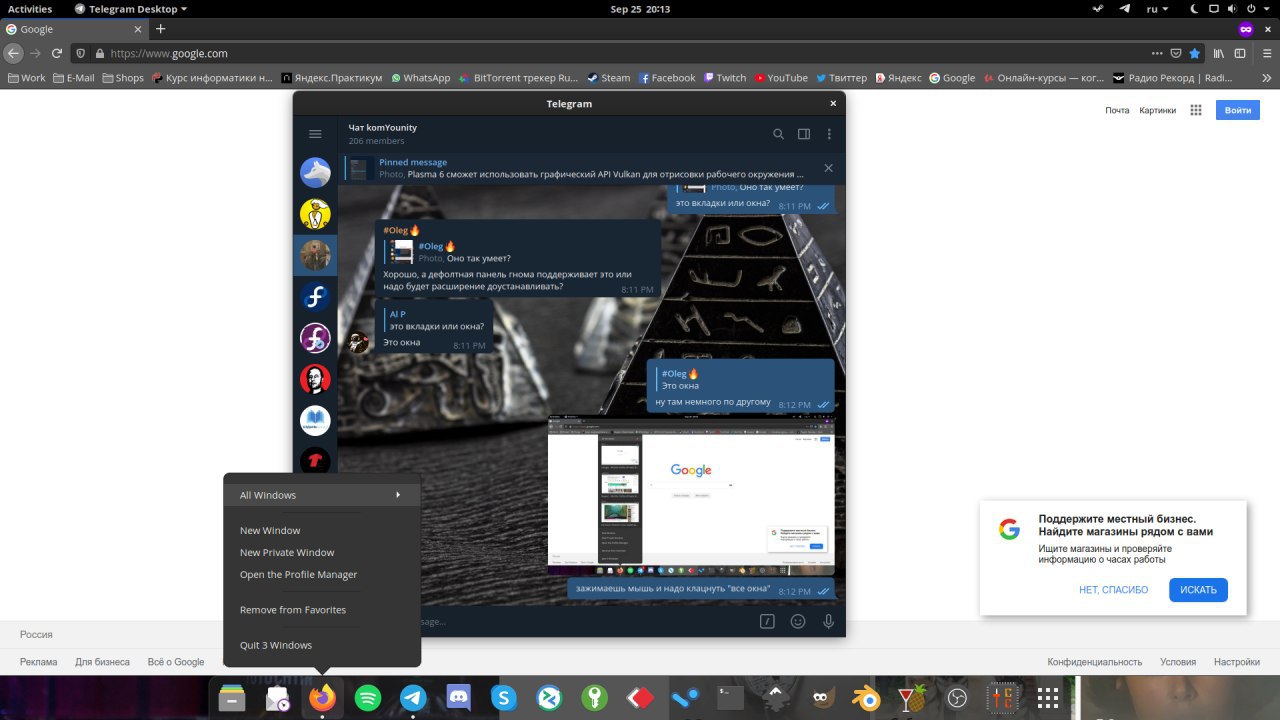Expand the All Windows submenu
Viewport: 1280px width, 720px height.
coord(322,495)
